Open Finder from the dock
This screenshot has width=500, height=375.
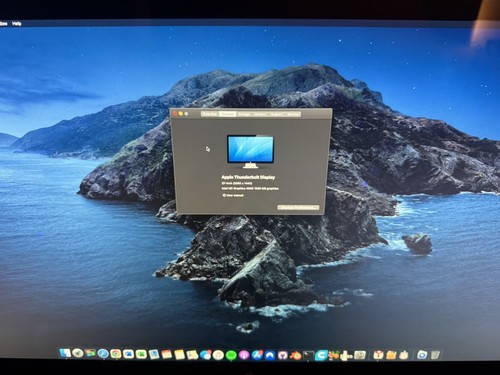[x=65, y=353]
